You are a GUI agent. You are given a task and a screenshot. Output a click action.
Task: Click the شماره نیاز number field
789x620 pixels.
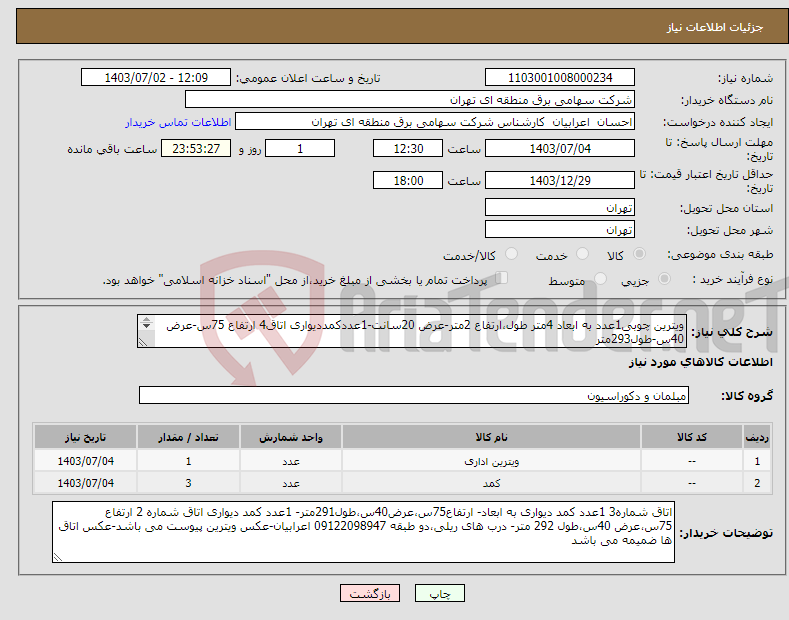[560, 78]
